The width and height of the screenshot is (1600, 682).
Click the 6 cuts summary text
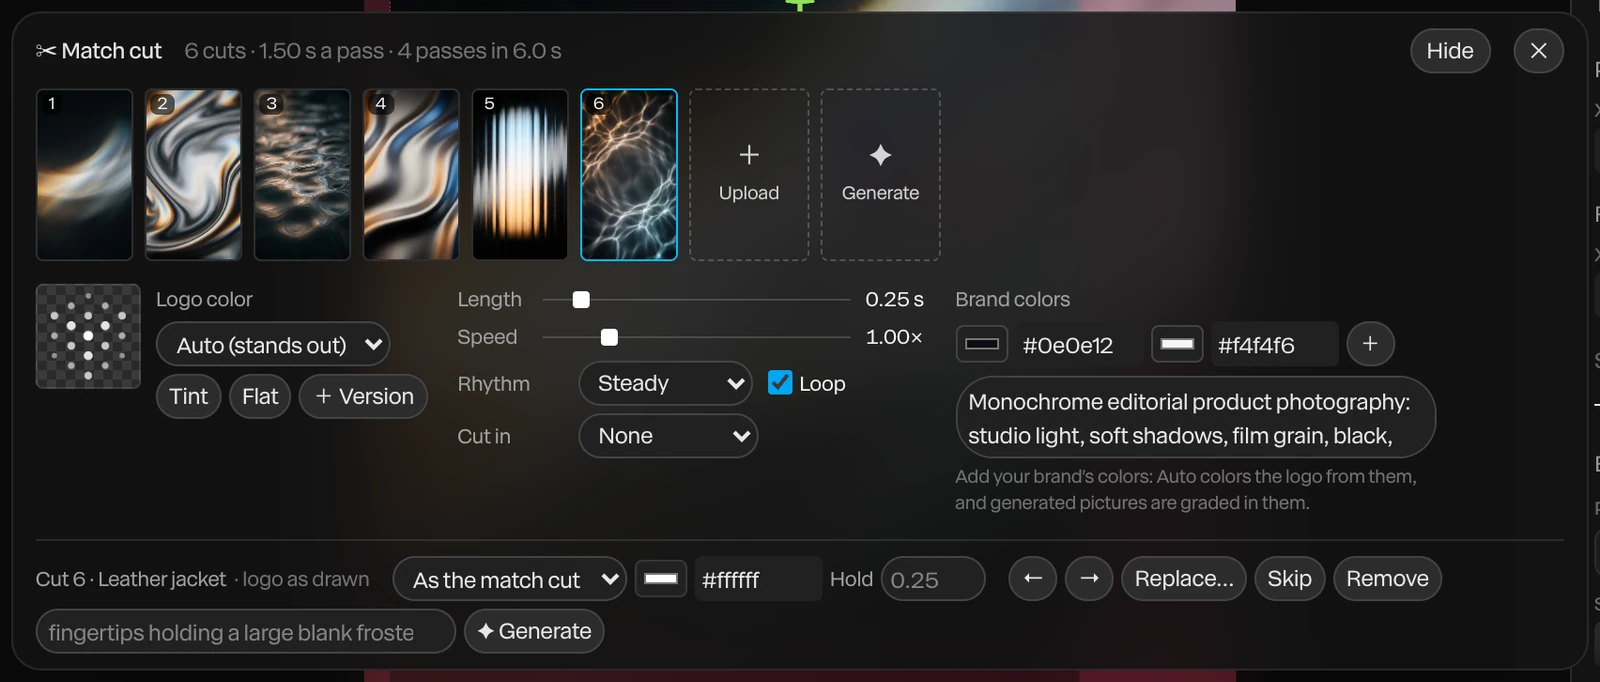[372, 51]
